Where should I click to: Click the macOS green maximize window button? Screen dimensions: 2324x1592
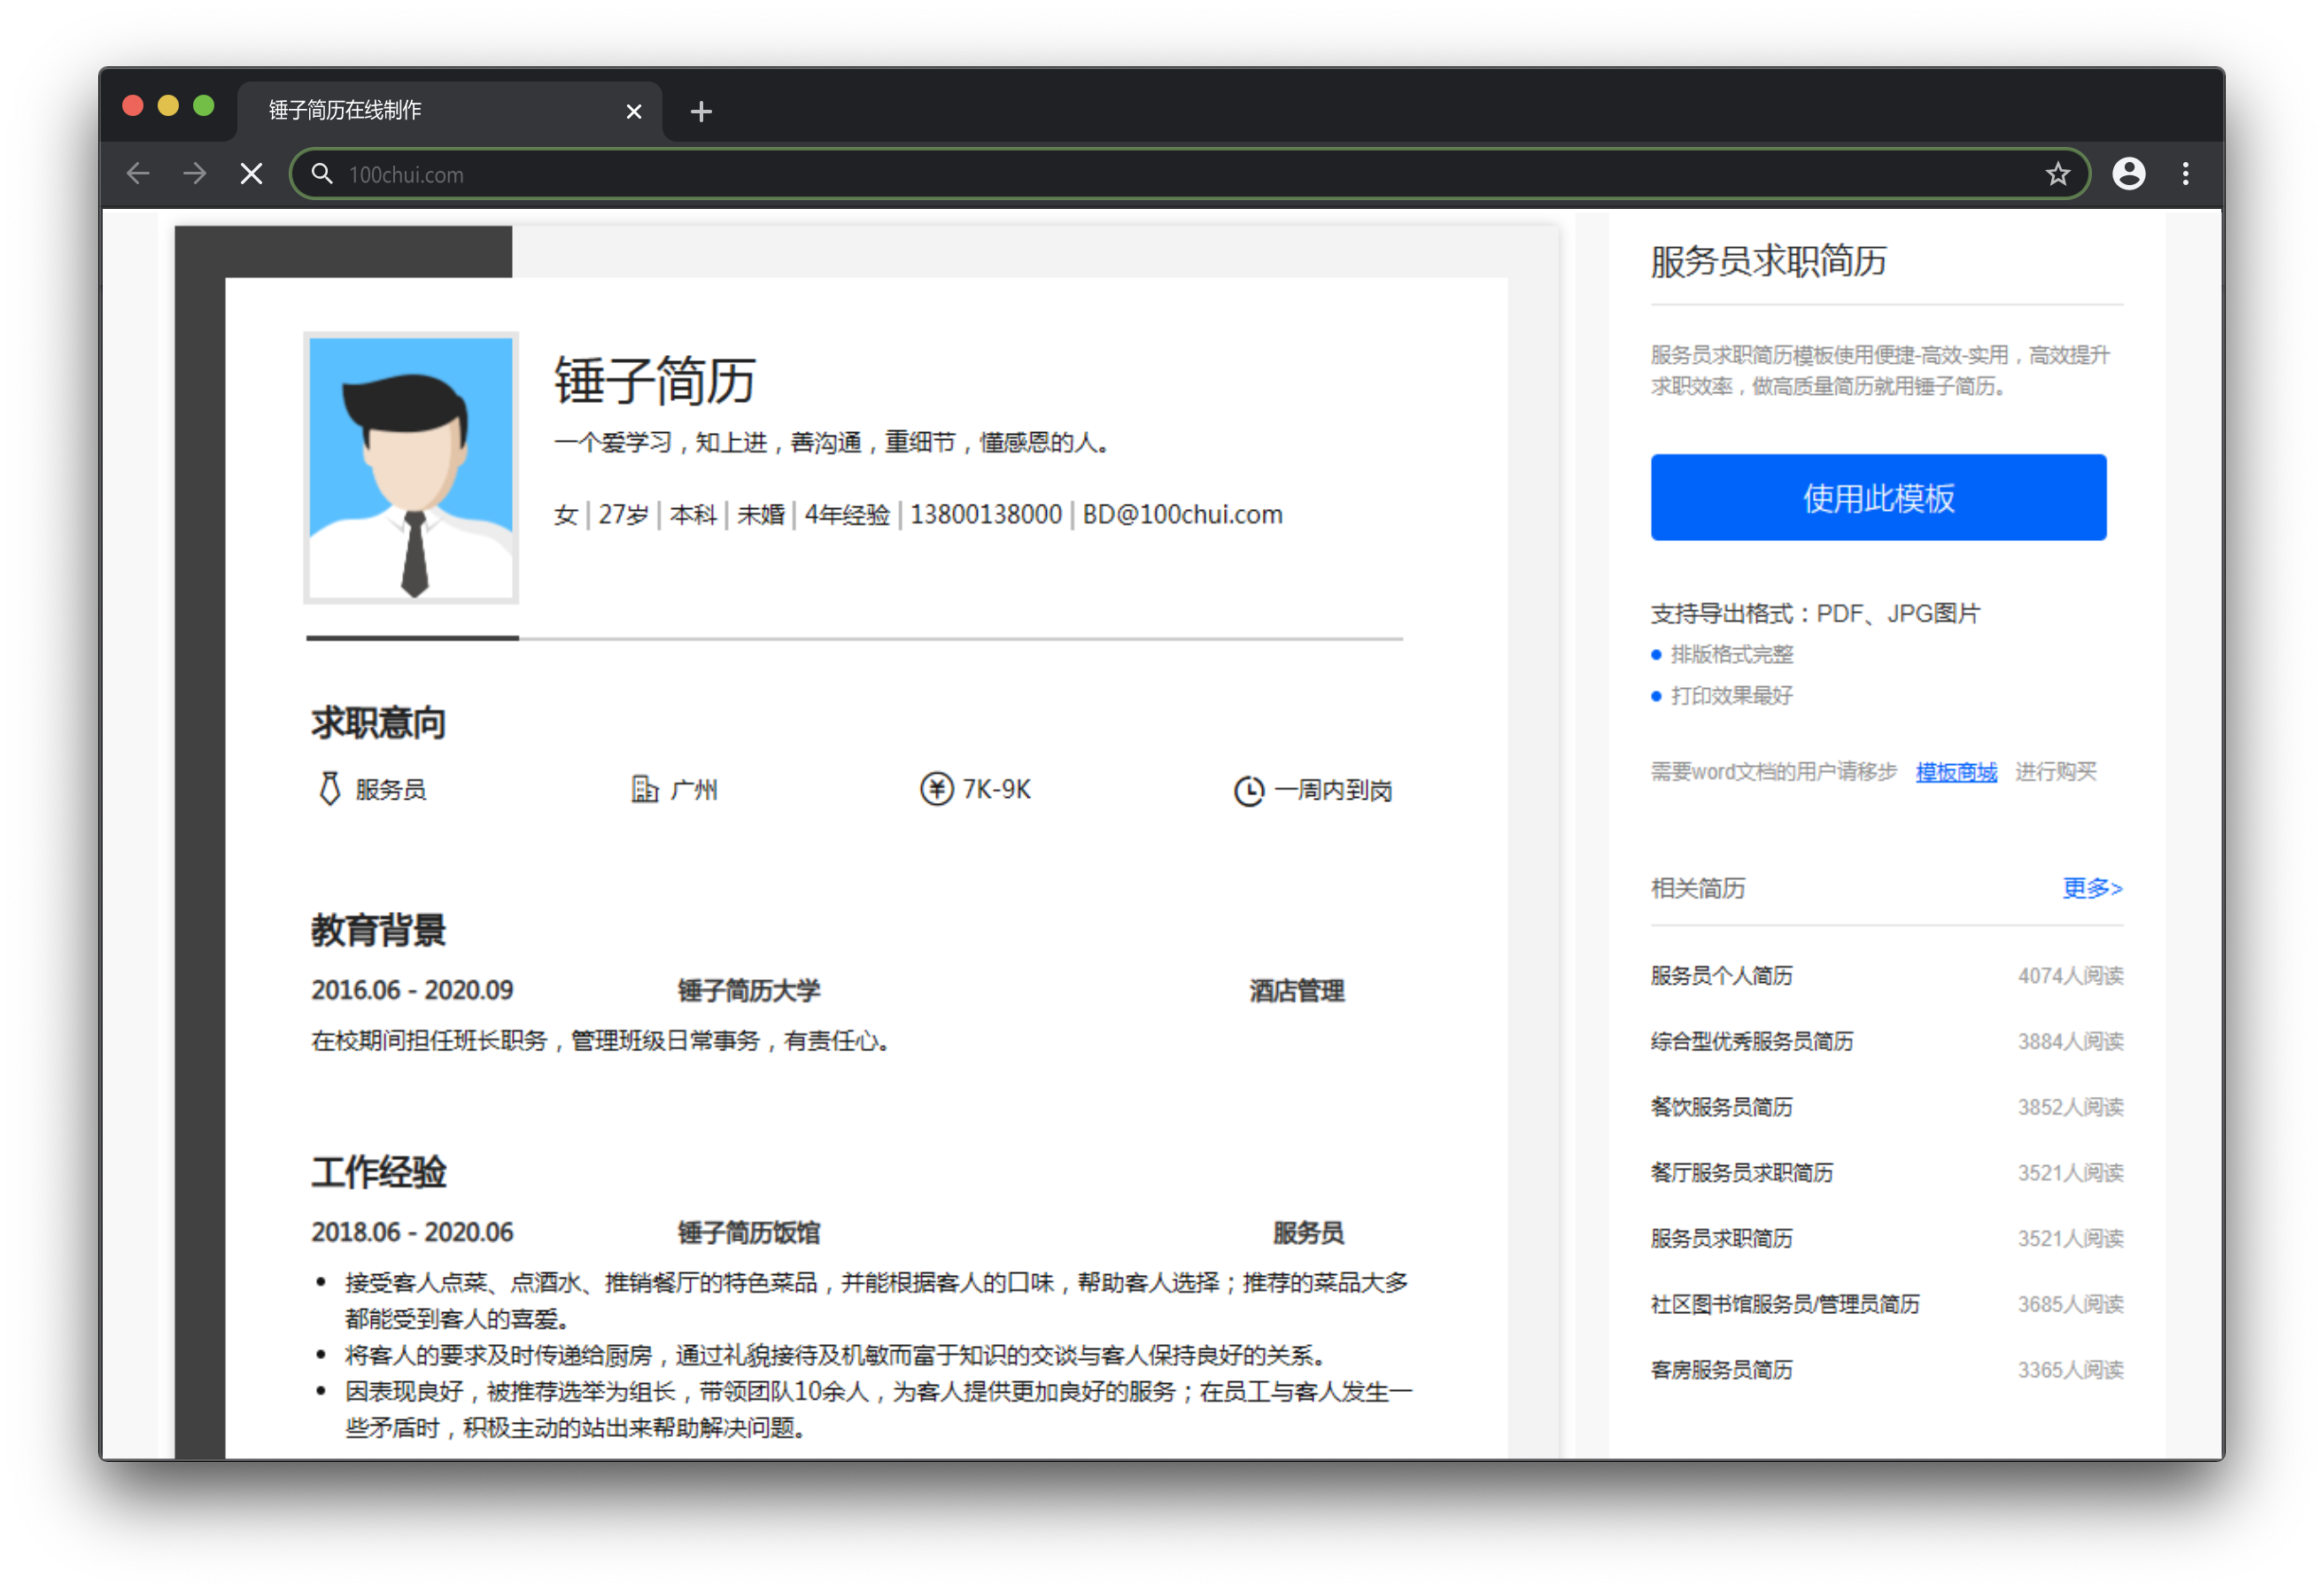[204, 106]
